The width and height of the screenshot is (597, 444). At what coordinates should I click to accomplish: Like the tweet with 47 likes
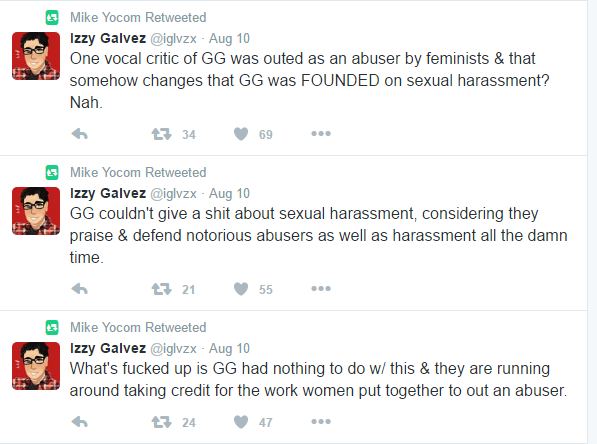click(241, 422)
